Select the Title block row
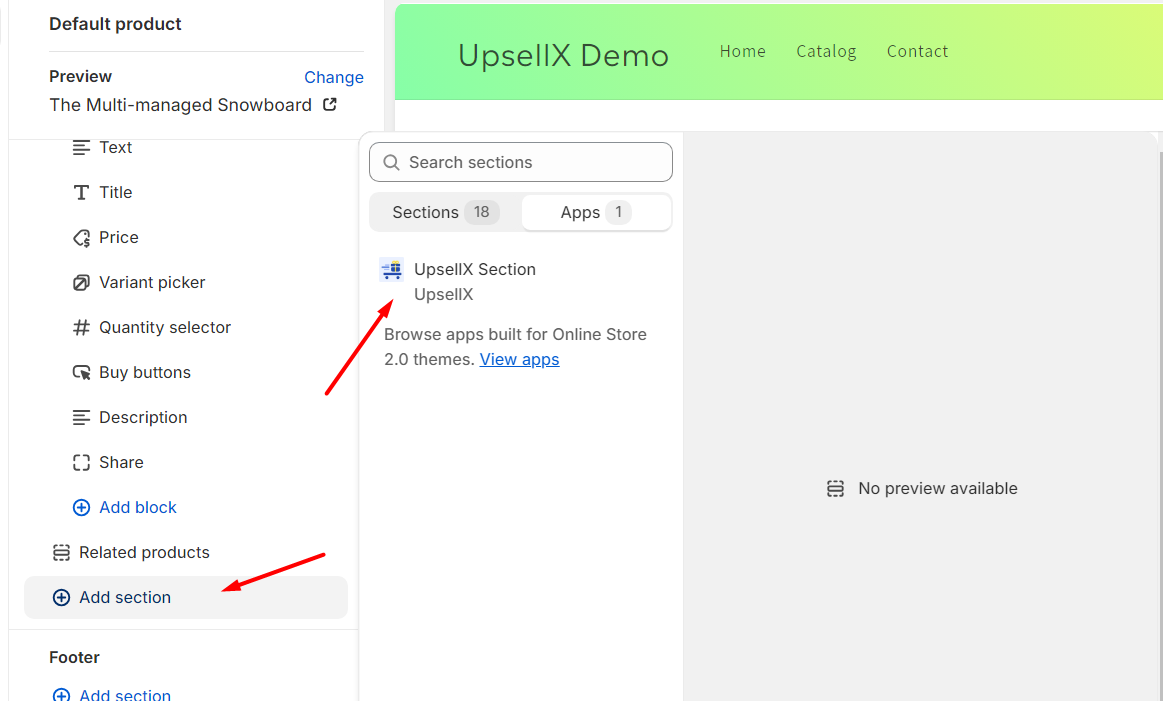Screen dimensions: 1163x701 [185, 193]
